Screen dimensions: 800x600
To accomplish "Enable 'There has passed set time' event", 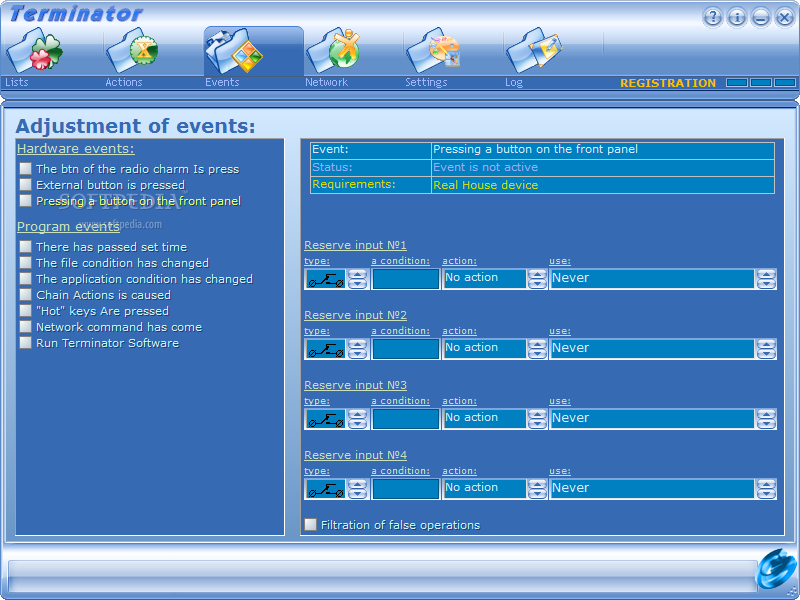I will [x=26, y=246].
